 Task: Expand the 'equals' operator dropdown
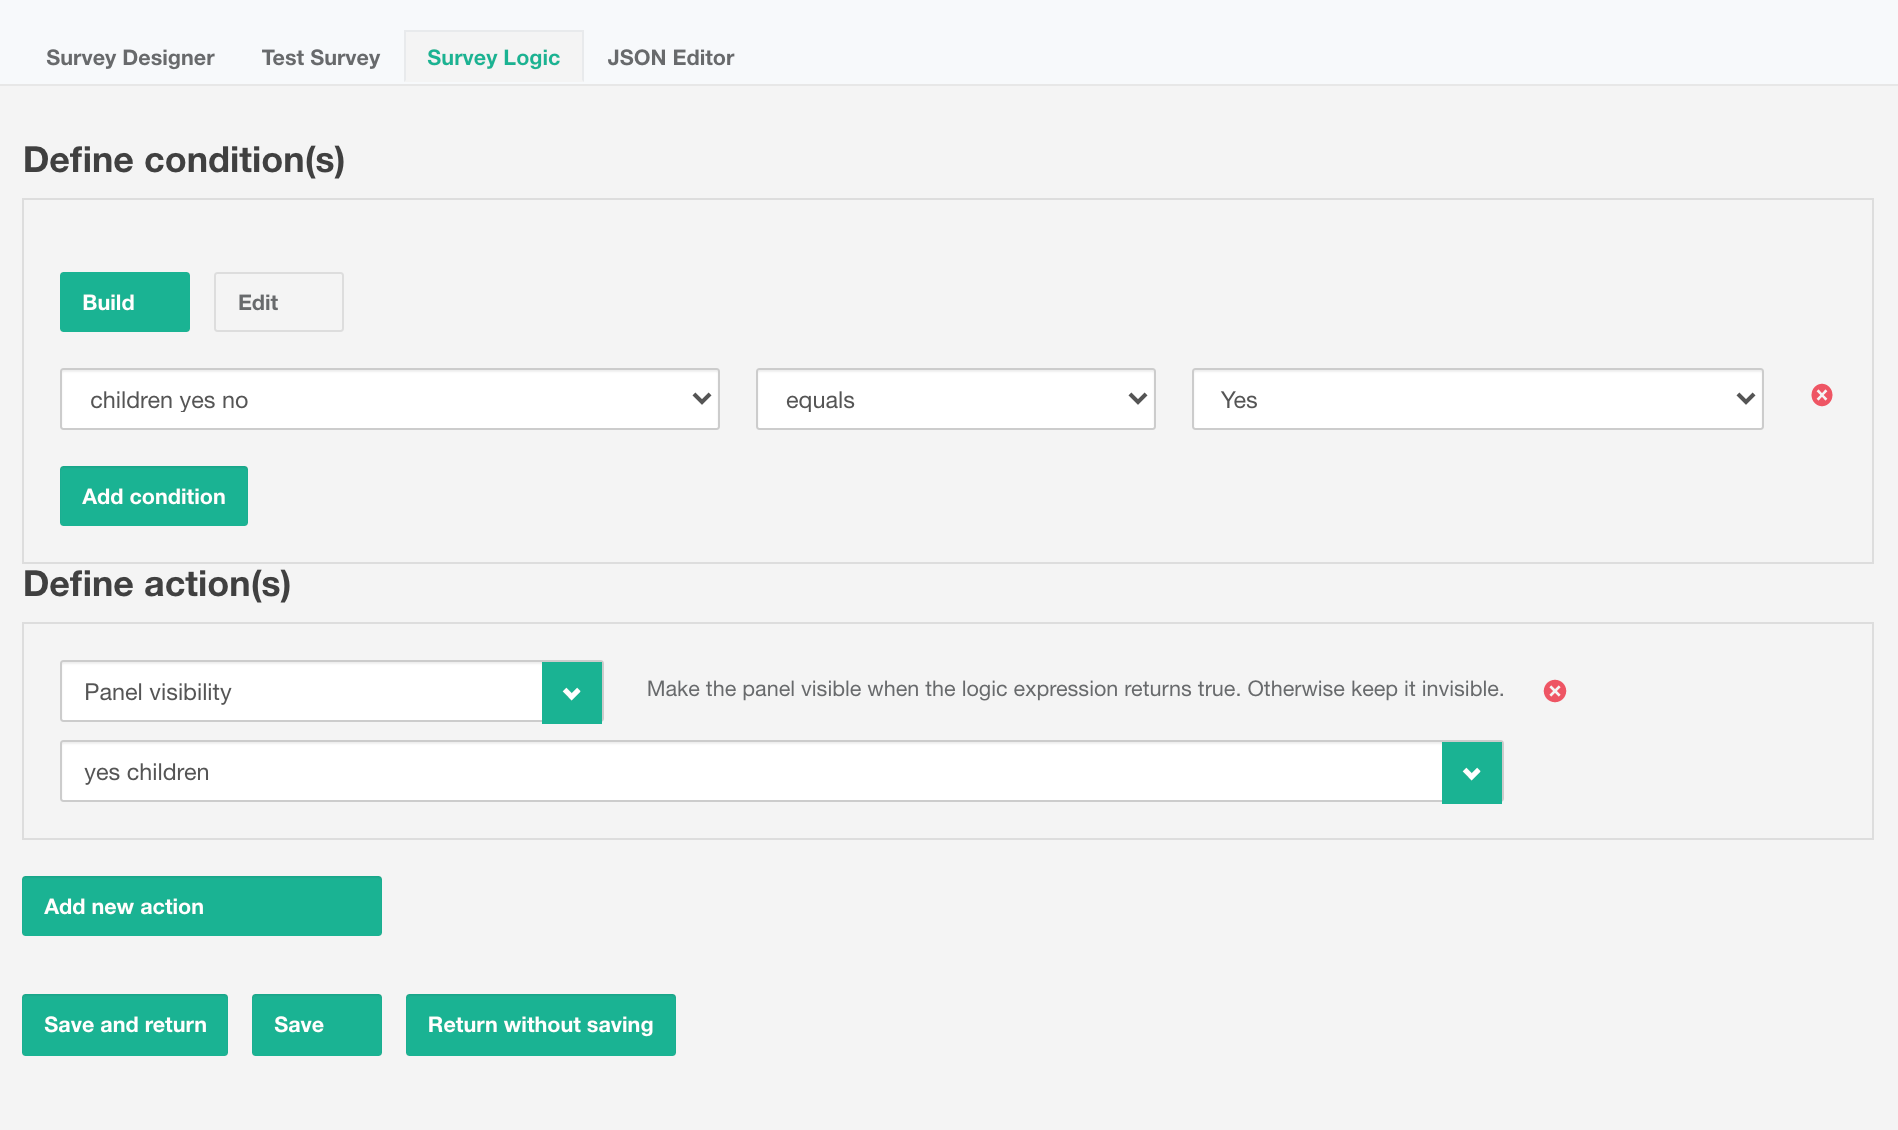coord(955,399)
